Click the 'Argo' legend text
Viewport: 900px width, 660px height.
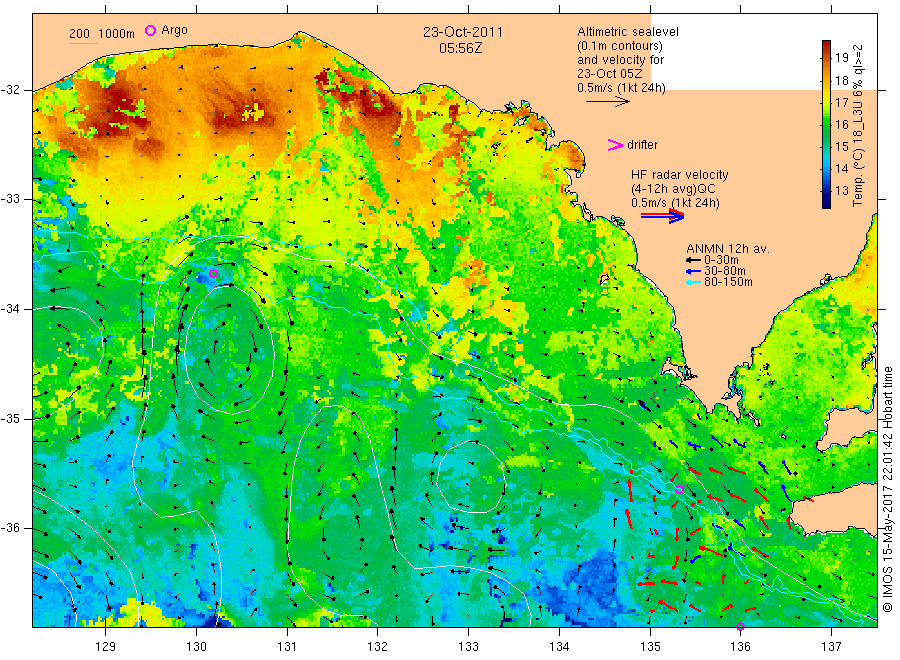(174, 30)
